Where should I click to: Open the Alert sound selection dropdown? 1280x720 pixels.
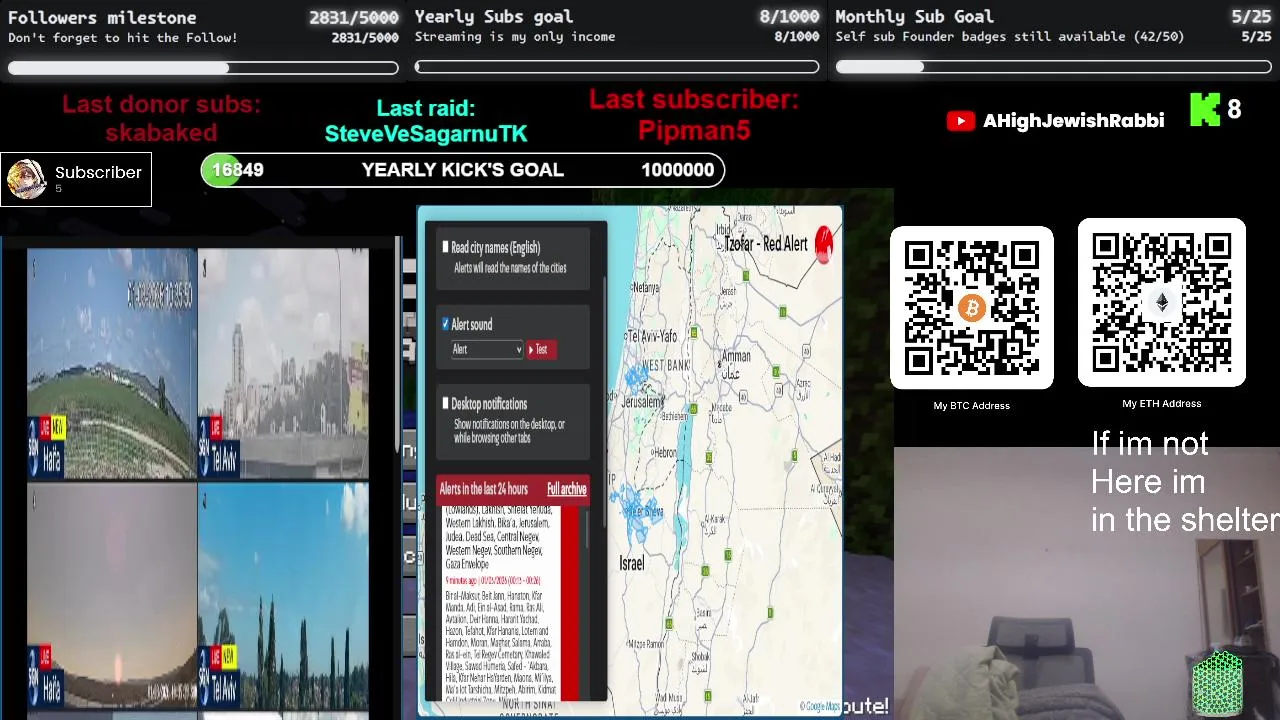[487, 349]
